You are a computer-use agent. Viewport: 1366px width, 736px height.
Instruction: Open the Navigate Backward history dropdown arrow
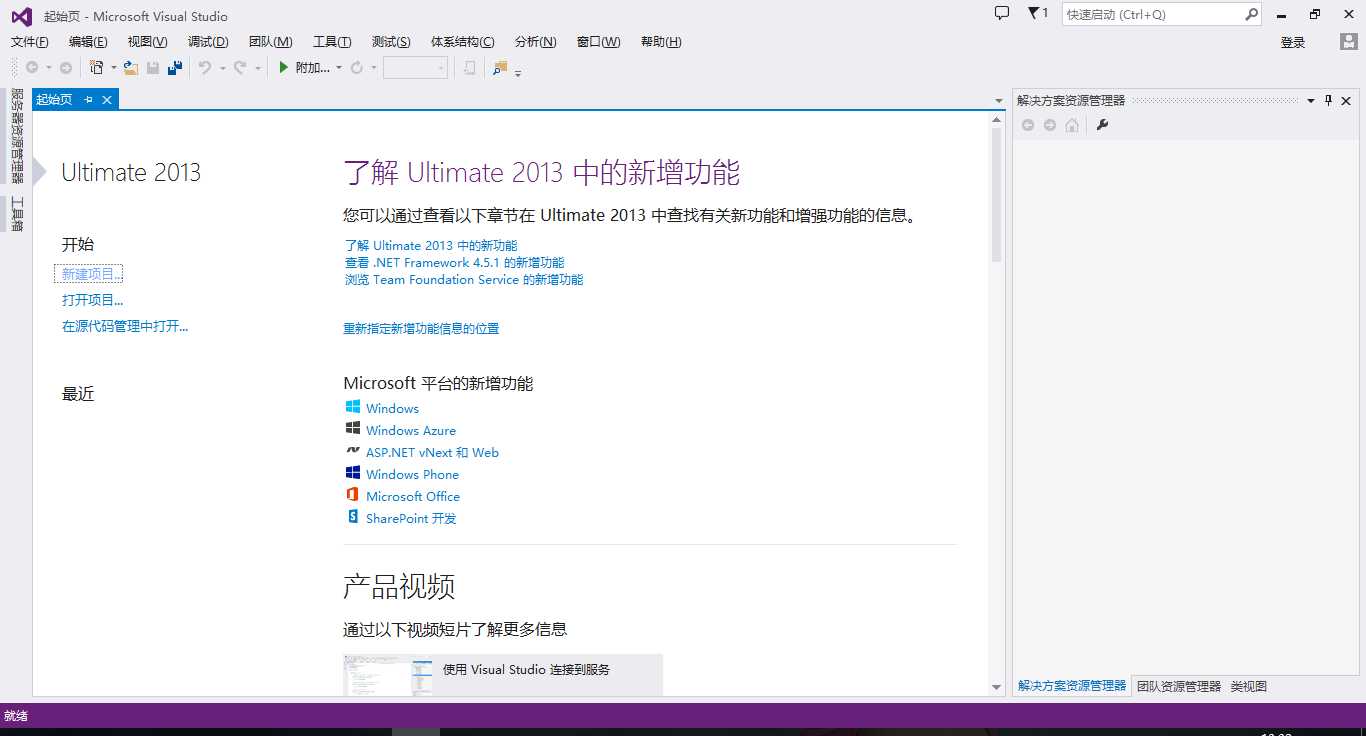[x=48, y=68]
